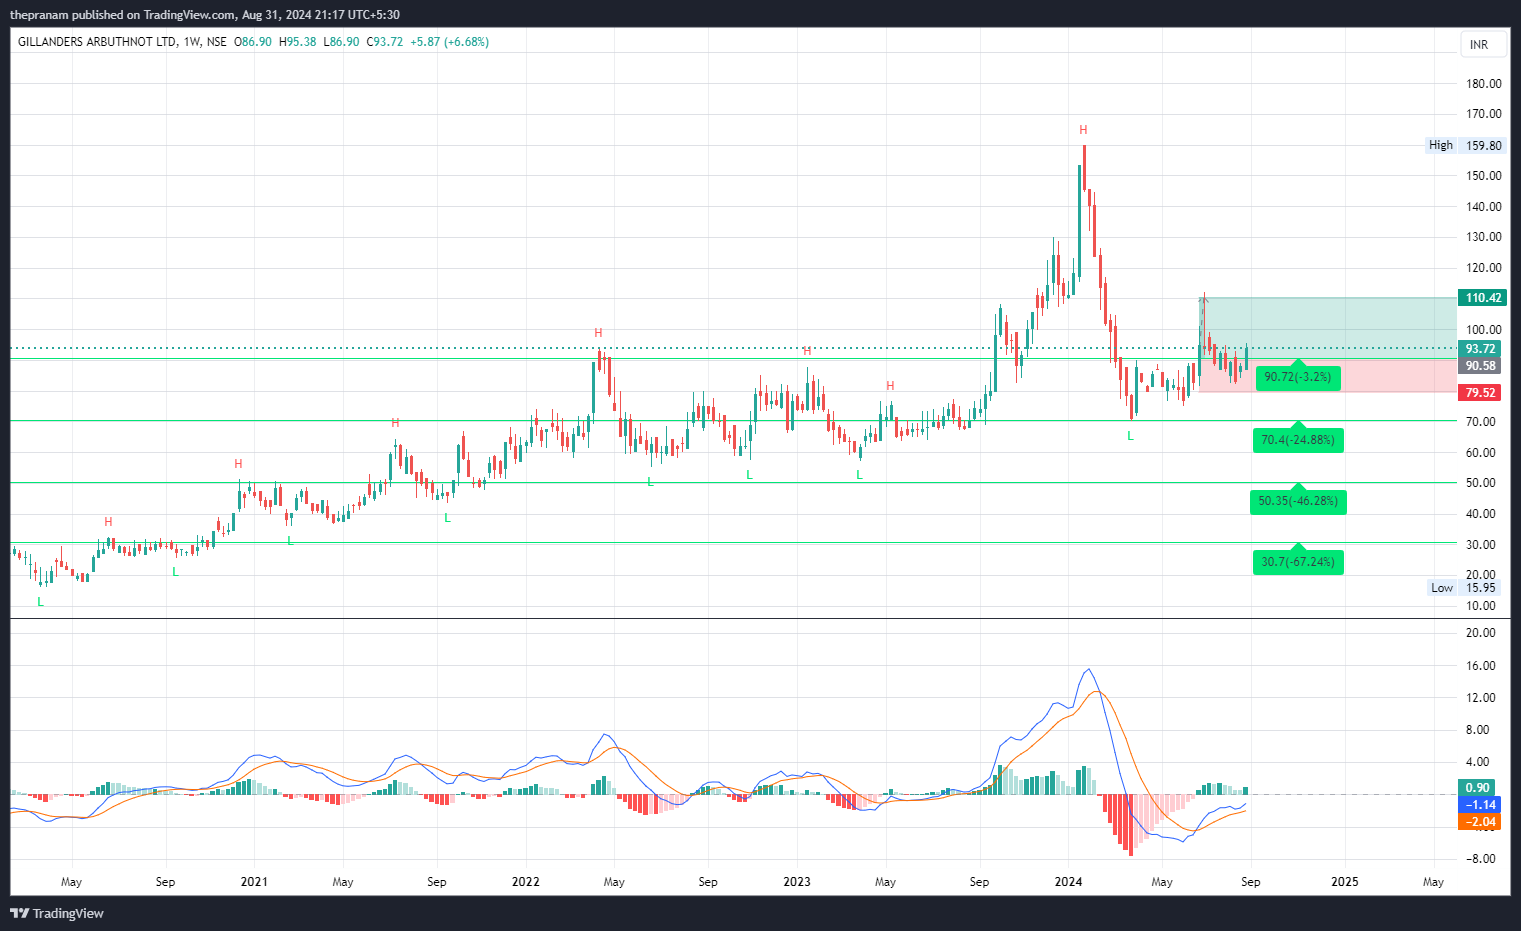The image size is (1521, 931).
Task: Click the 0.90 MACD histogram value label
Action: [x=1477, y=788]
